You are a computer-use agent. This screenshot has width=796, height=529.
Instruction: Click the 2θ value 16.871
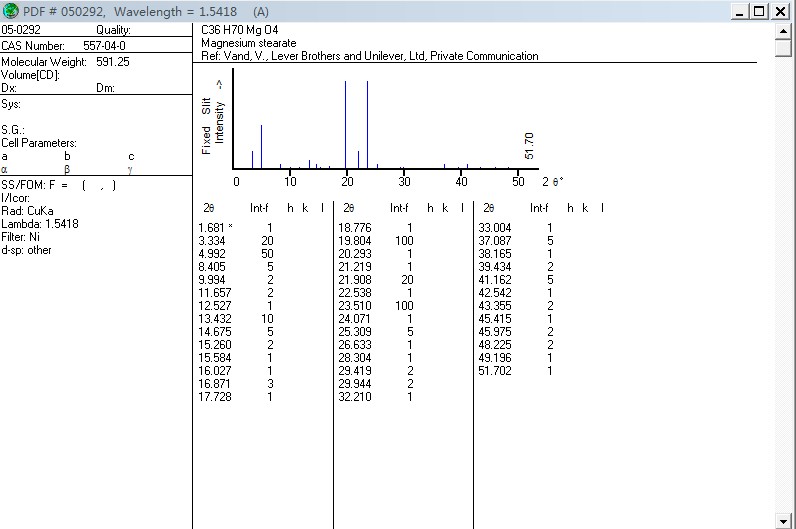point(215,384)
